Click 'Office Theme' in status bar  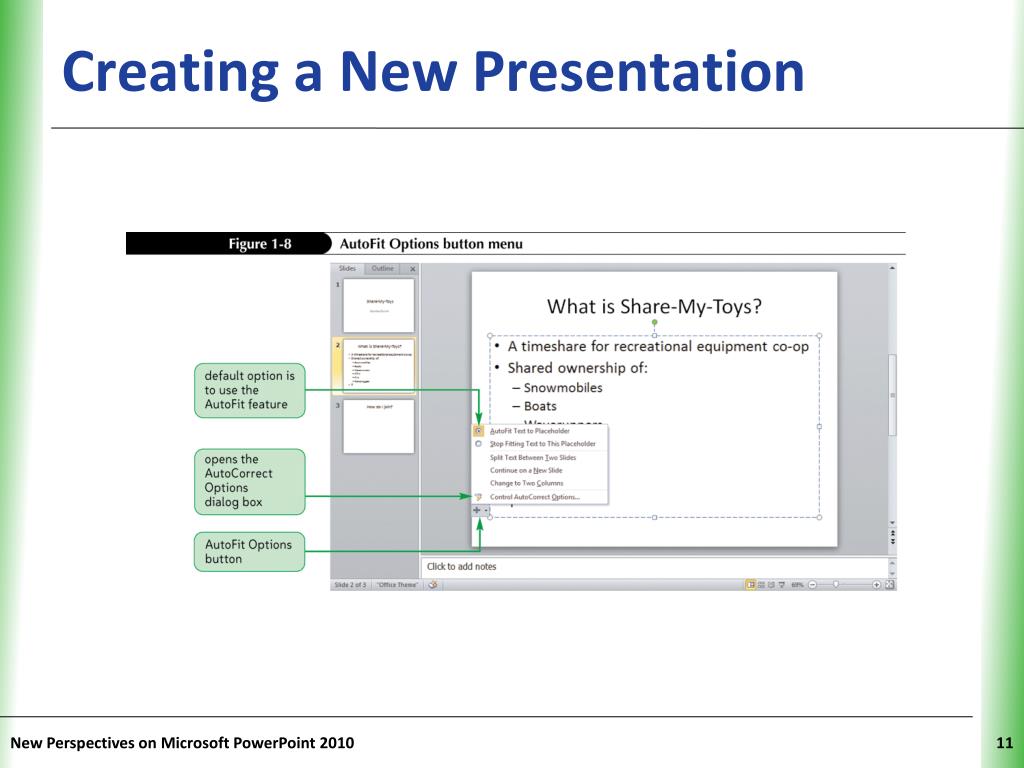(397, 584)
